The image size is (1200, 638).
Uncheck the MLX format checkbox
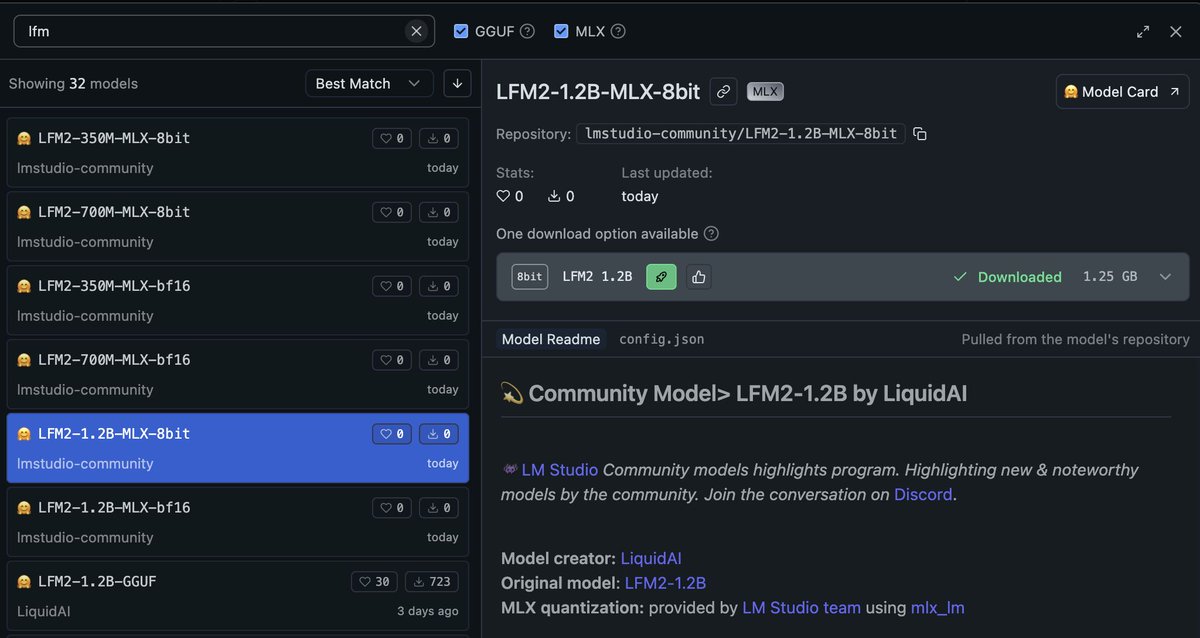(x=561, y=31)
